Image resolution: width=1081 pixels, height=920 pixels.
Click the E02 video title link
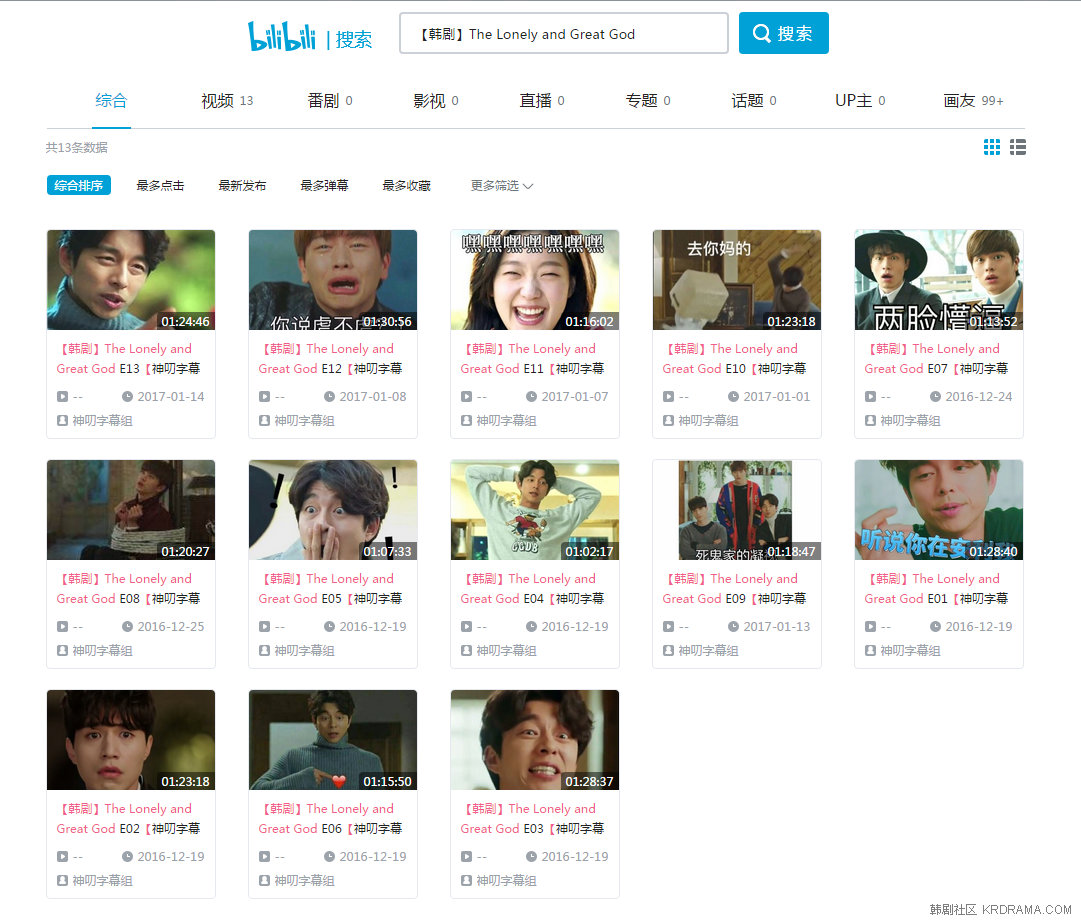pyautogui.click(x=128, y=819)
